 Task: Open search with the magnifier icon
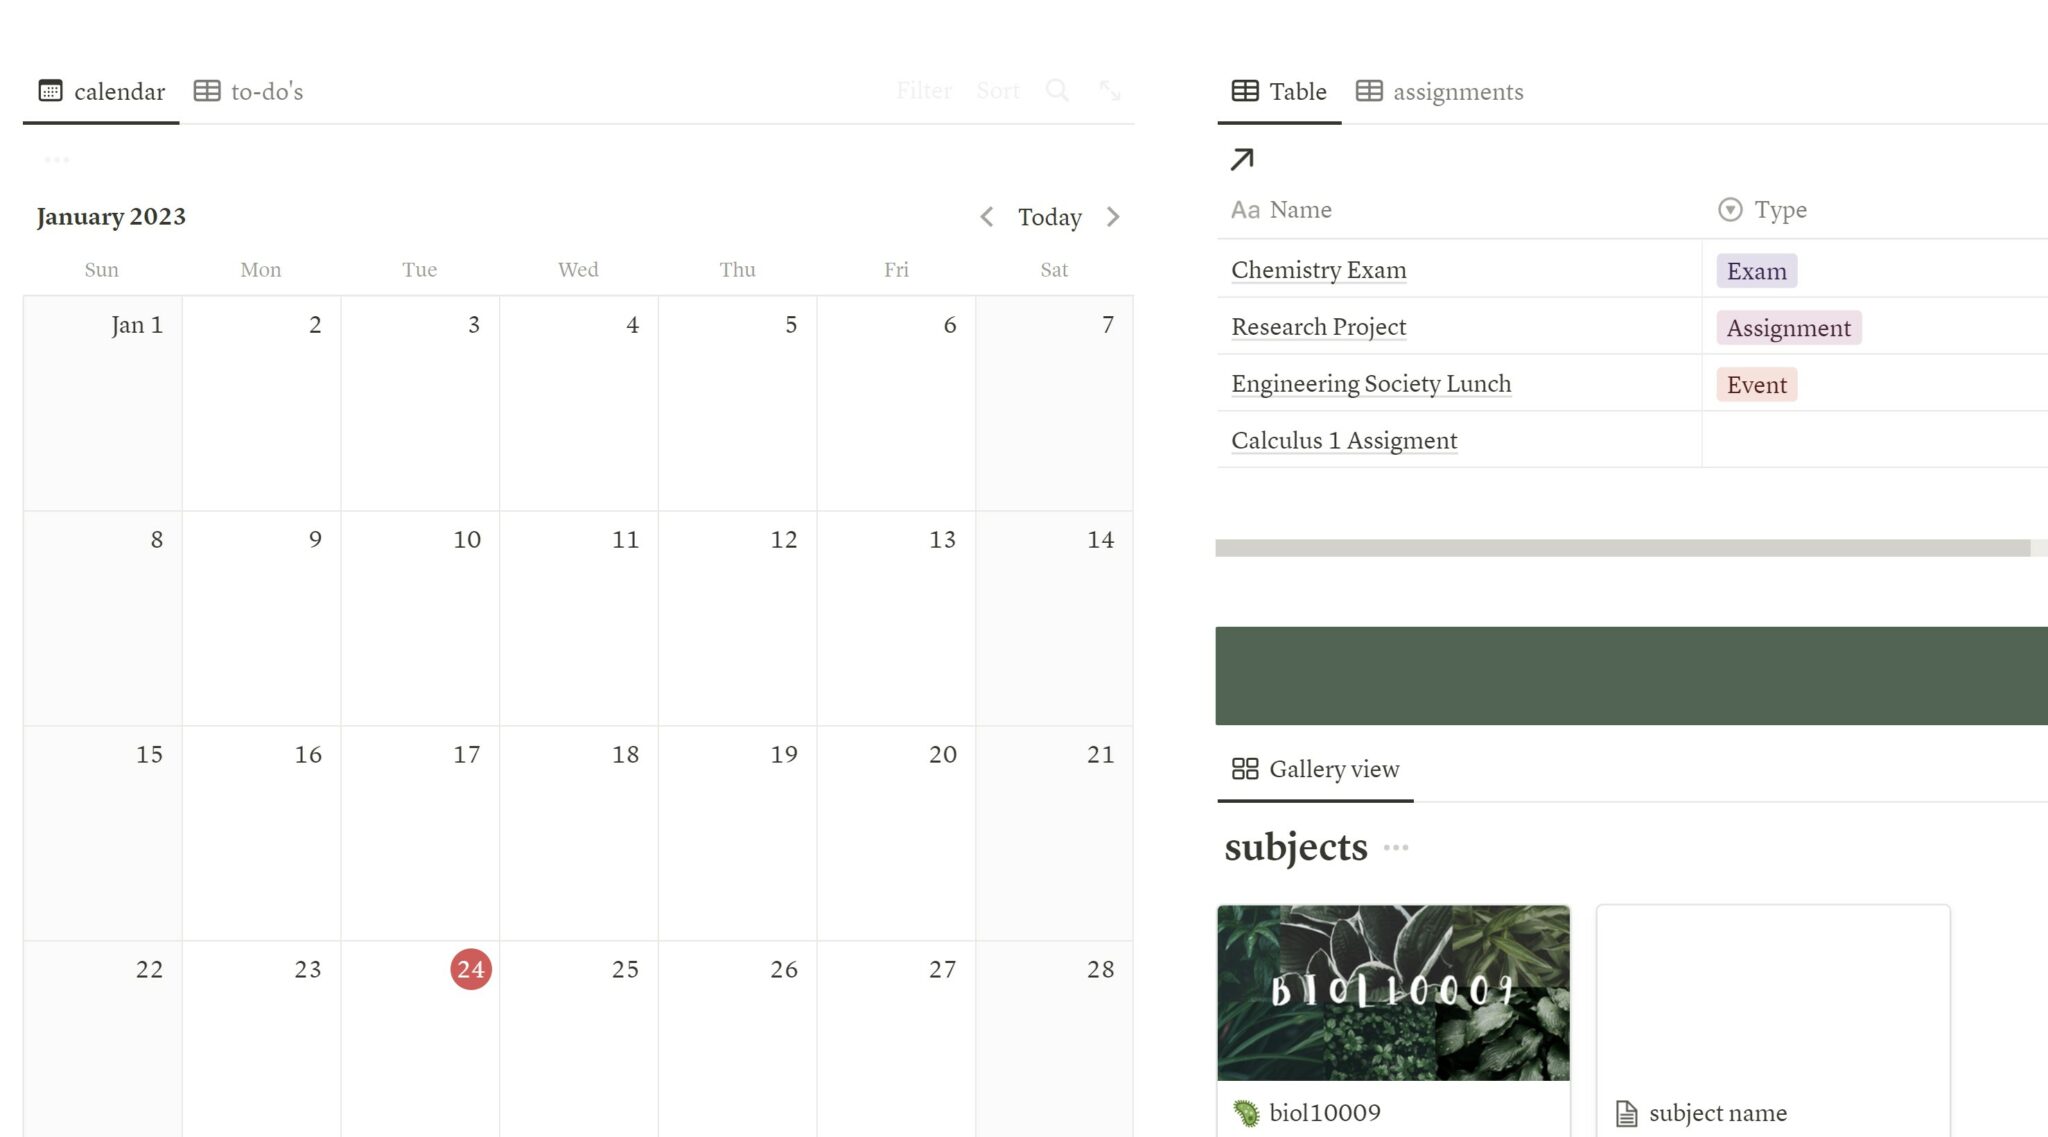click(x=1057, y=90)
